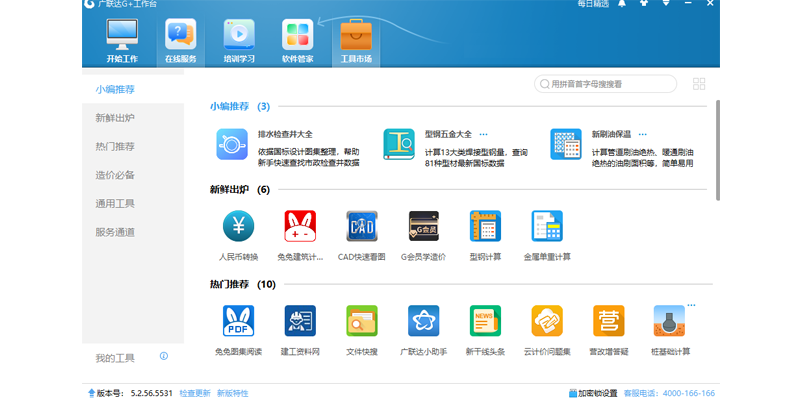Click the skin shirt icon in title bar
Viewport: 800px width, 400px height.
pyautogui.click(x=644, y=4)
